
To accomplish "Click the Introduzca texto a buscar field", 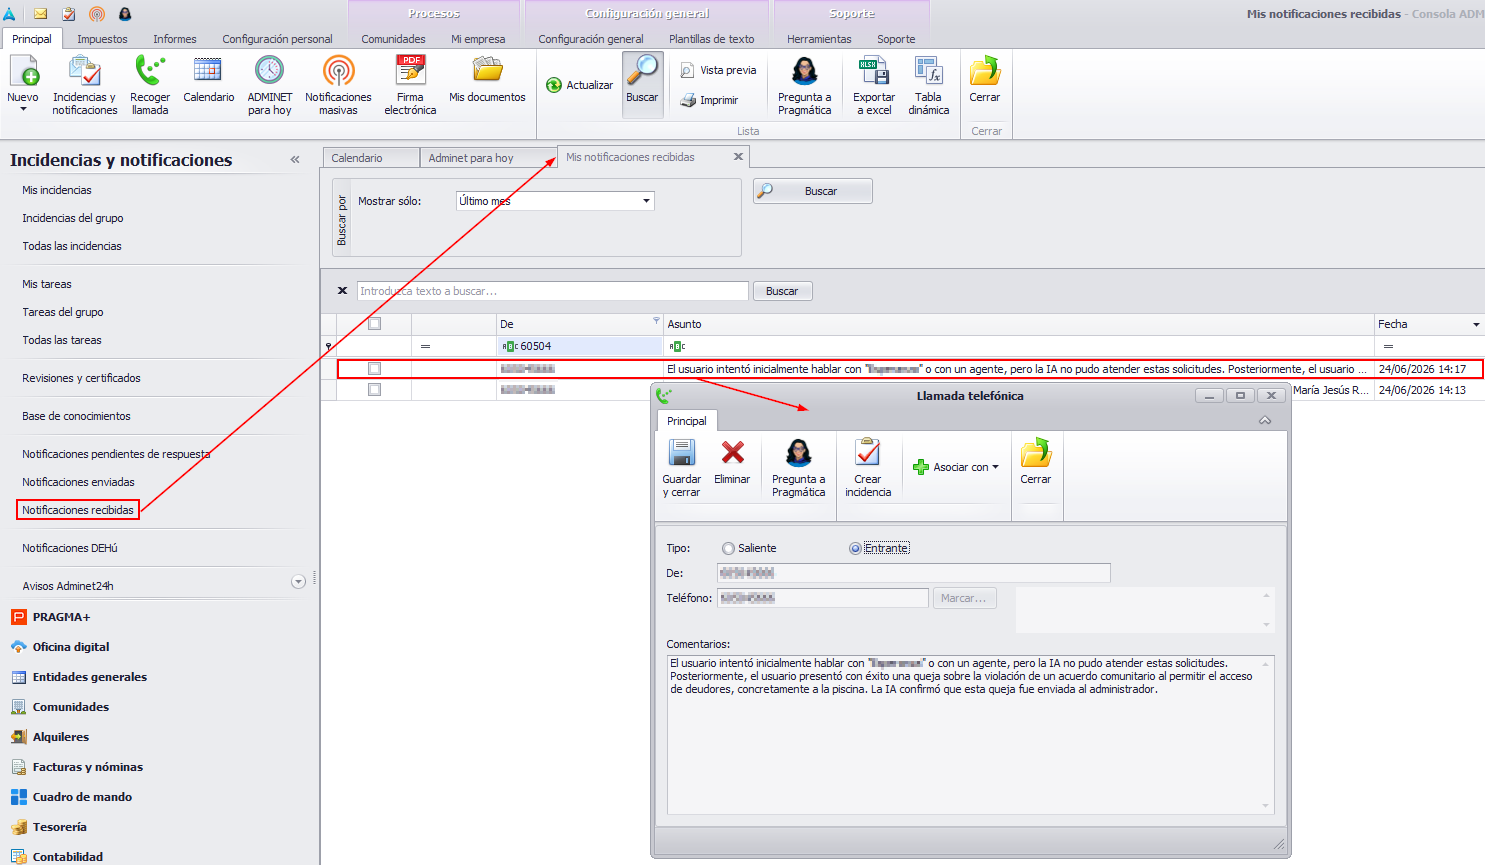I will 552,291.
